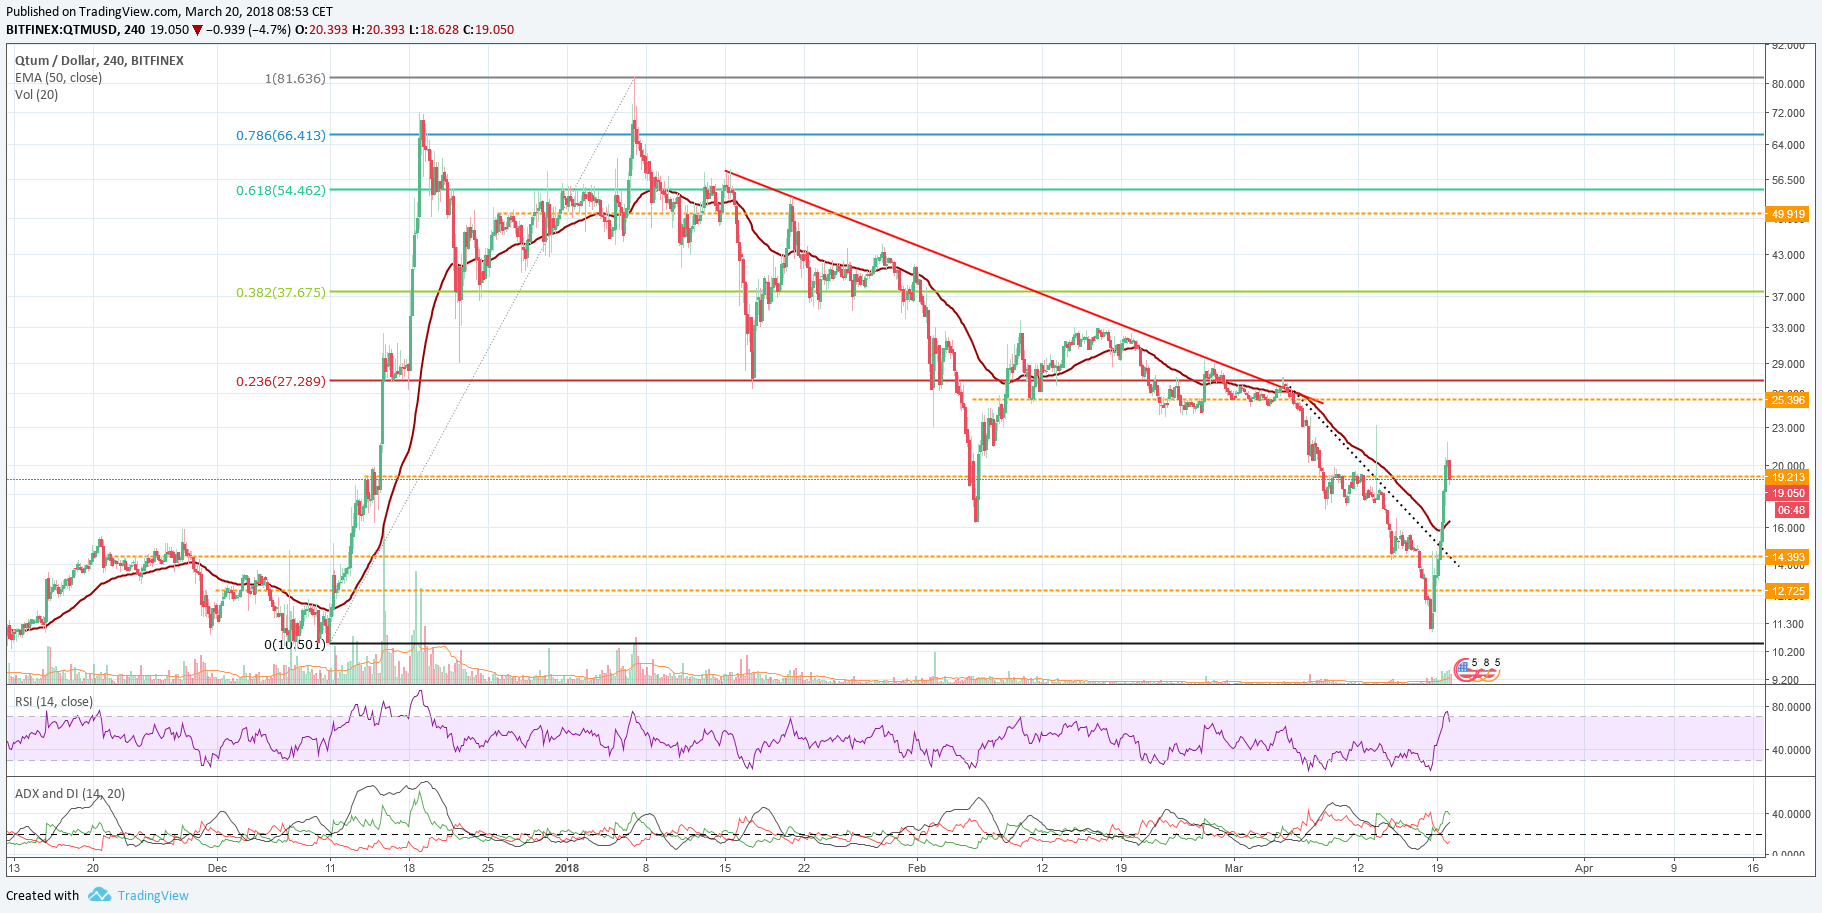The width and height of the screenshot is (1822, 913).
Task: Click the TradingView cloud logo icon
Action: (x=99, y=895)
